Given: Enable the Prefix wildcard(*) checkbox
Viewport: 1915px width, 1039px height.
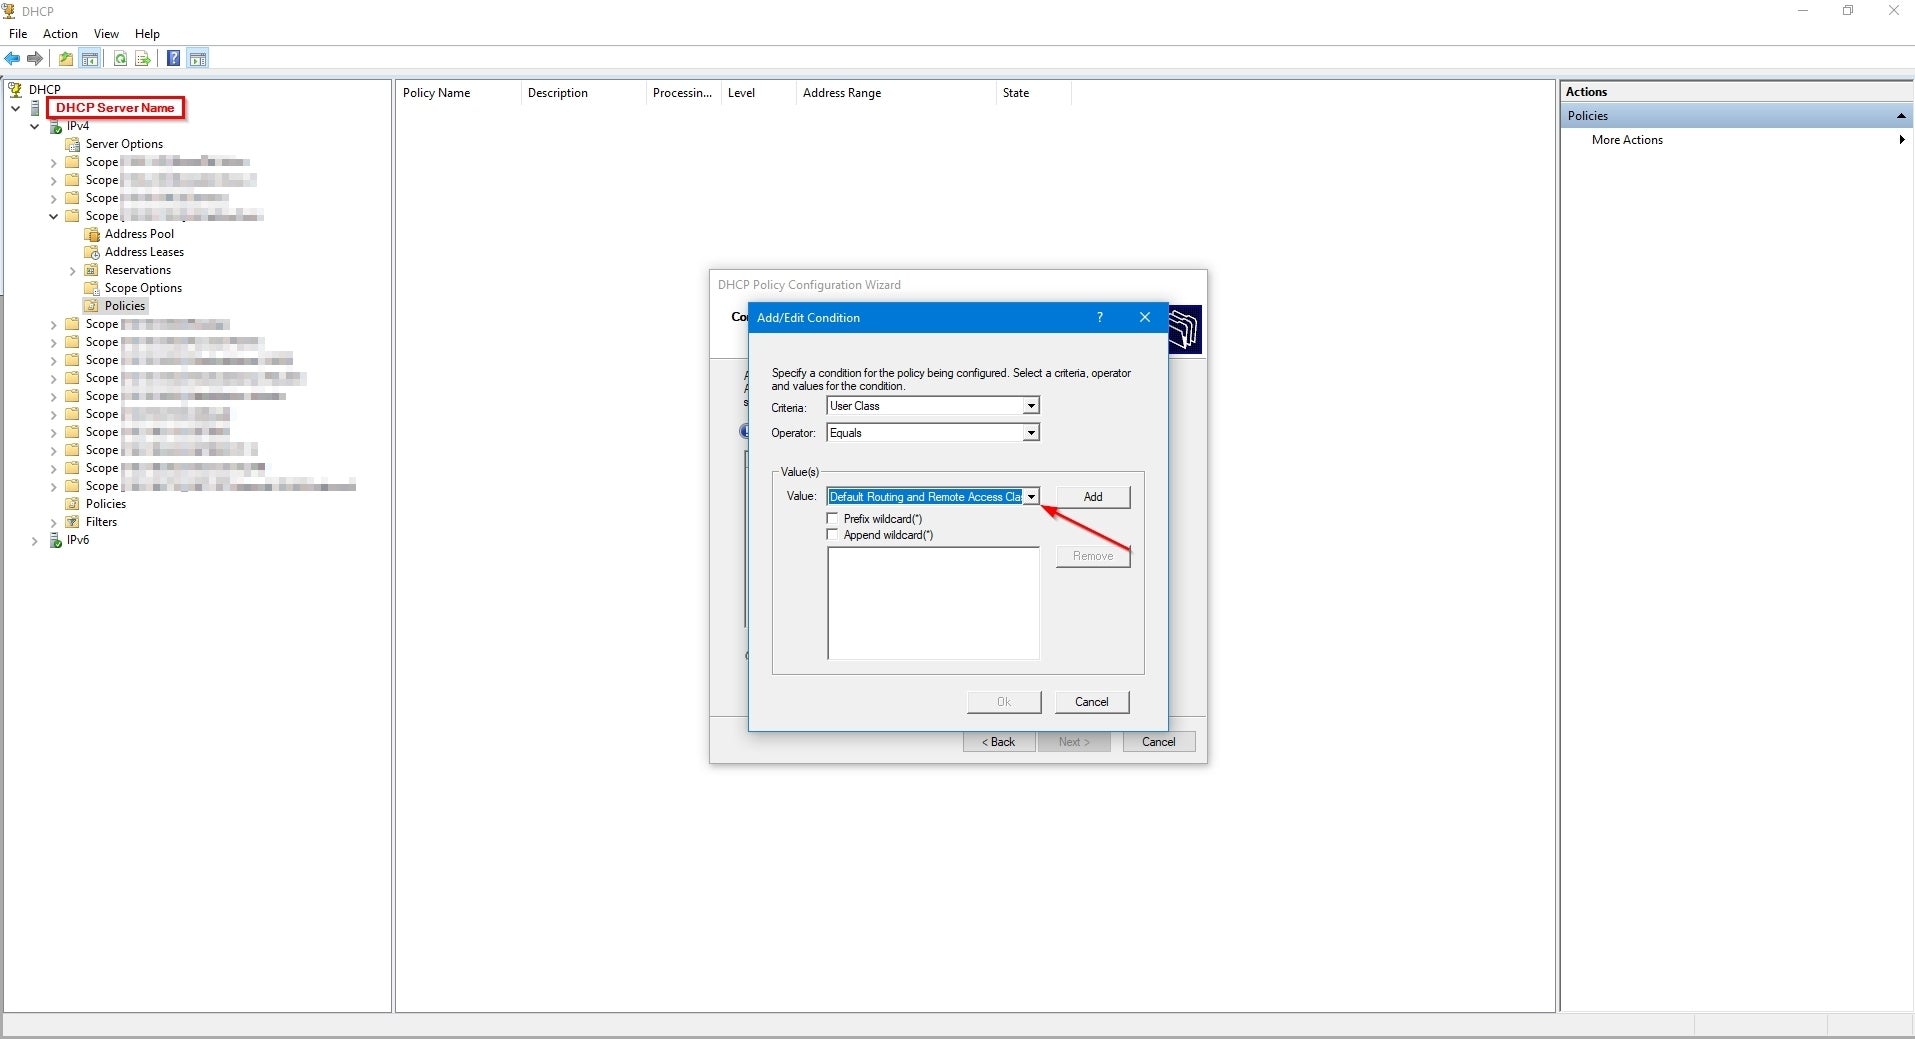Looking at the screenshot, I should pyautogui.click(x=833, y=519).
